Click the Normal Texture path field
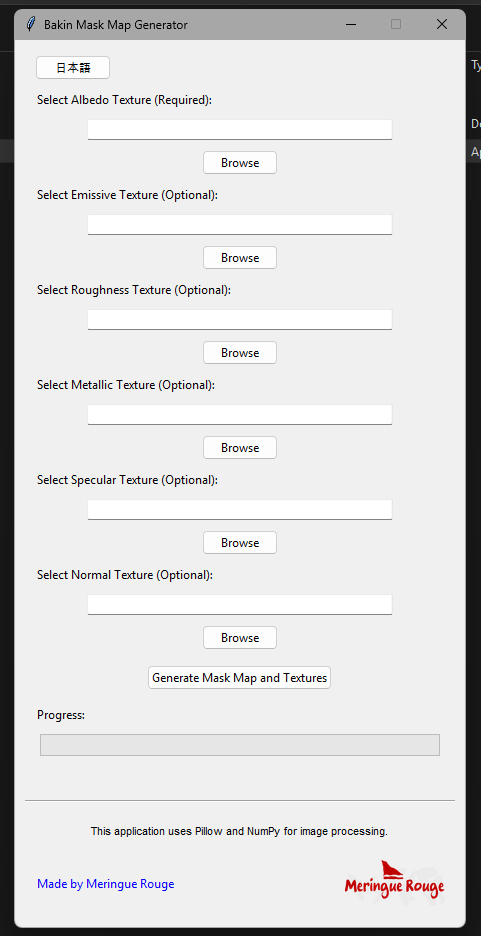 [240, 604]
